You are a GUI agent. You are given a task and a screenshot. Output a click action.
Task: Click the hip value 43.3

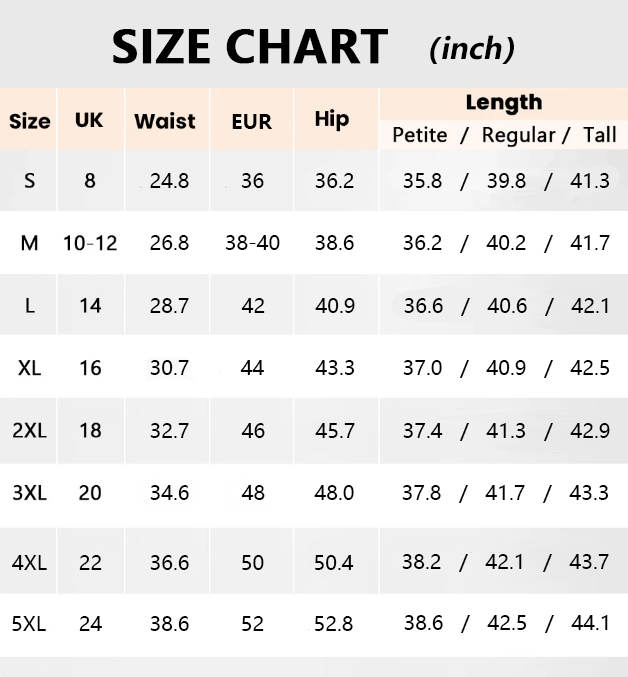335,367
